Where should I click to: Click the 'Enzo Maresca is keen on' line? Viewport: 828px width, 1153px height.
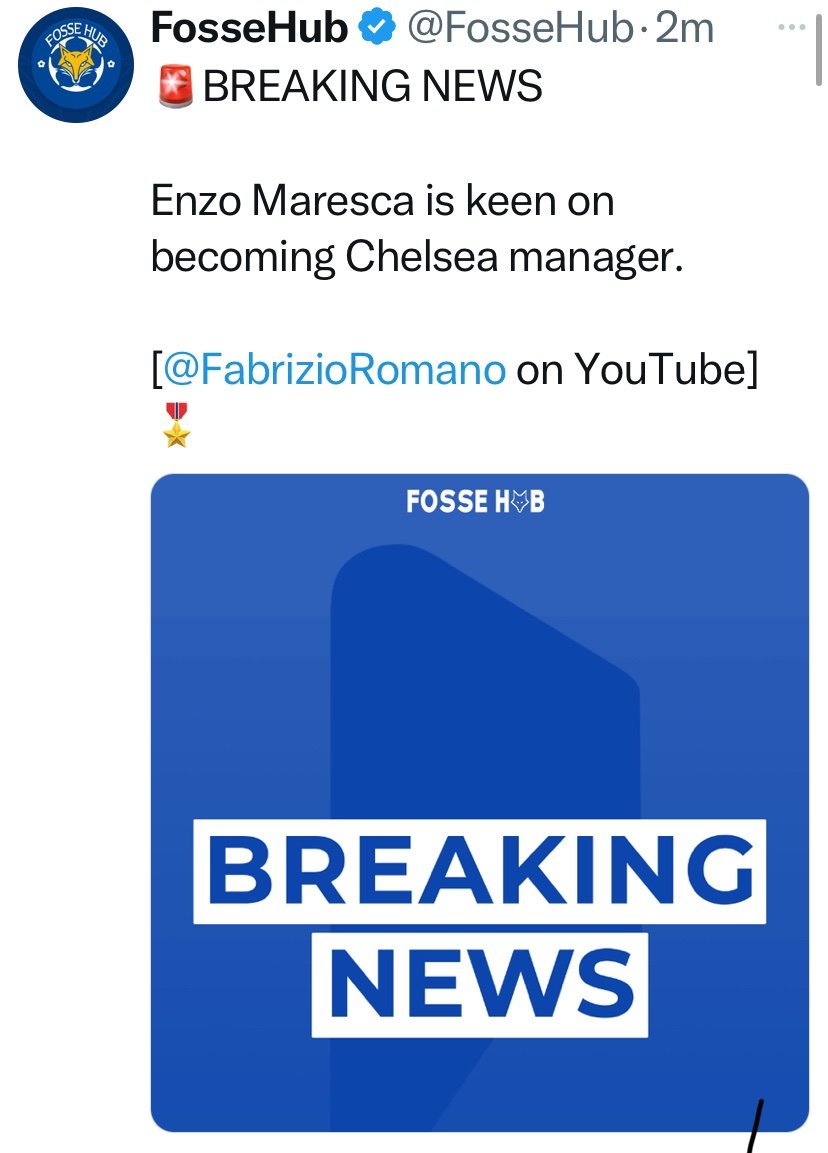(x=382, y=200)
